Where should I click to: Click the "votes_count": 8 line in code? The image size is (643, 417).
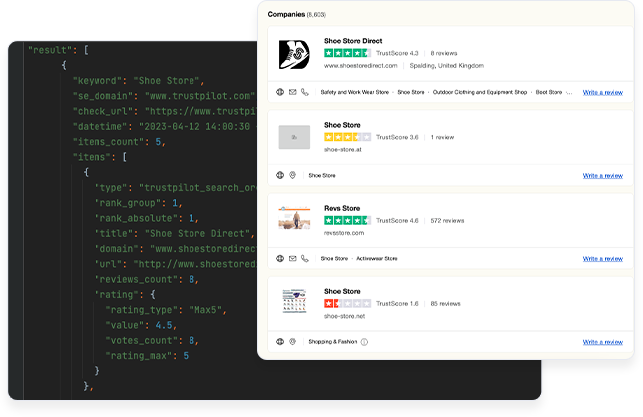pos(152,340)
